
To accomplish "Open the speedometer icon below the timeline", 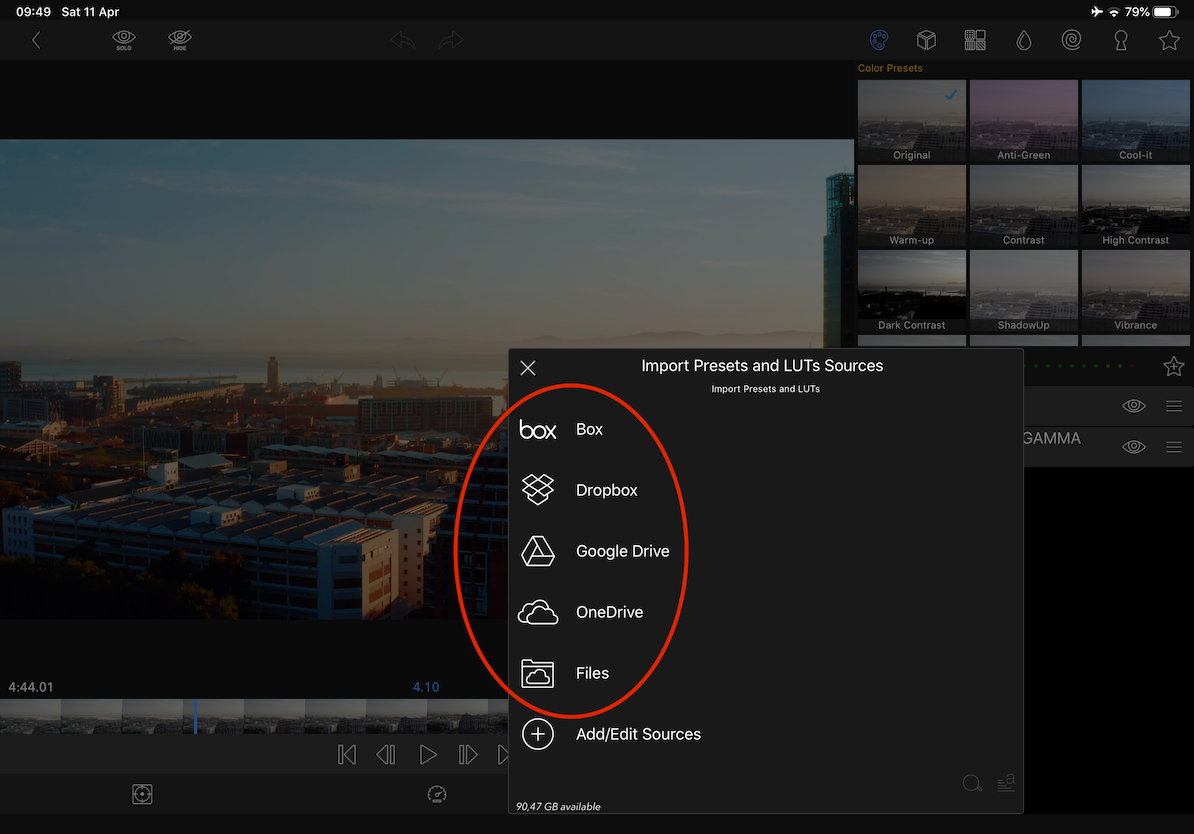I will point(436,794).
